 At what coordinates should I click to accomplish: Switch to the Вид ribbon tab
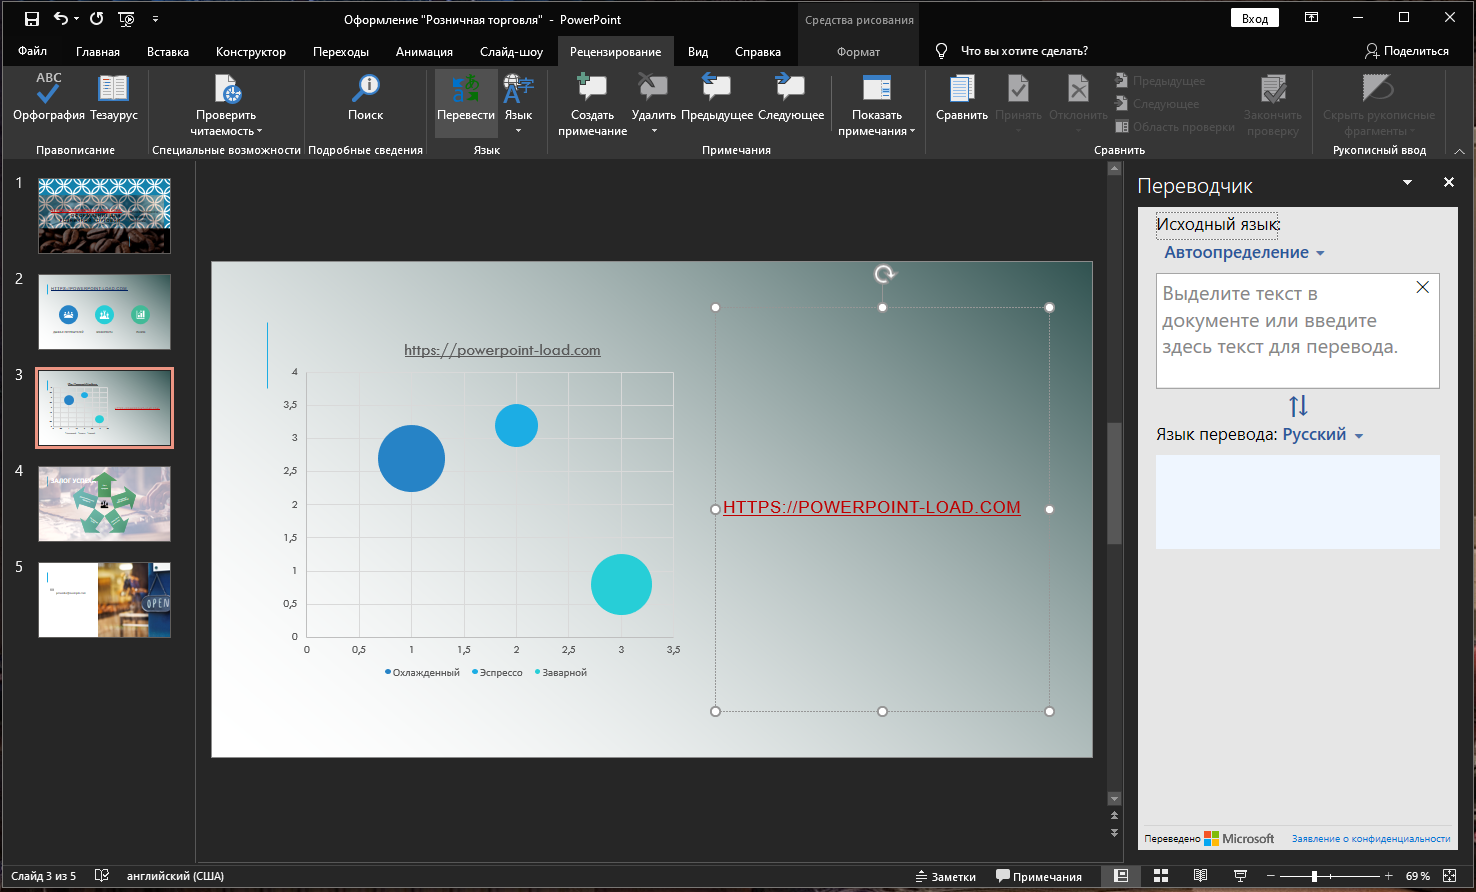tap(697, 50)
